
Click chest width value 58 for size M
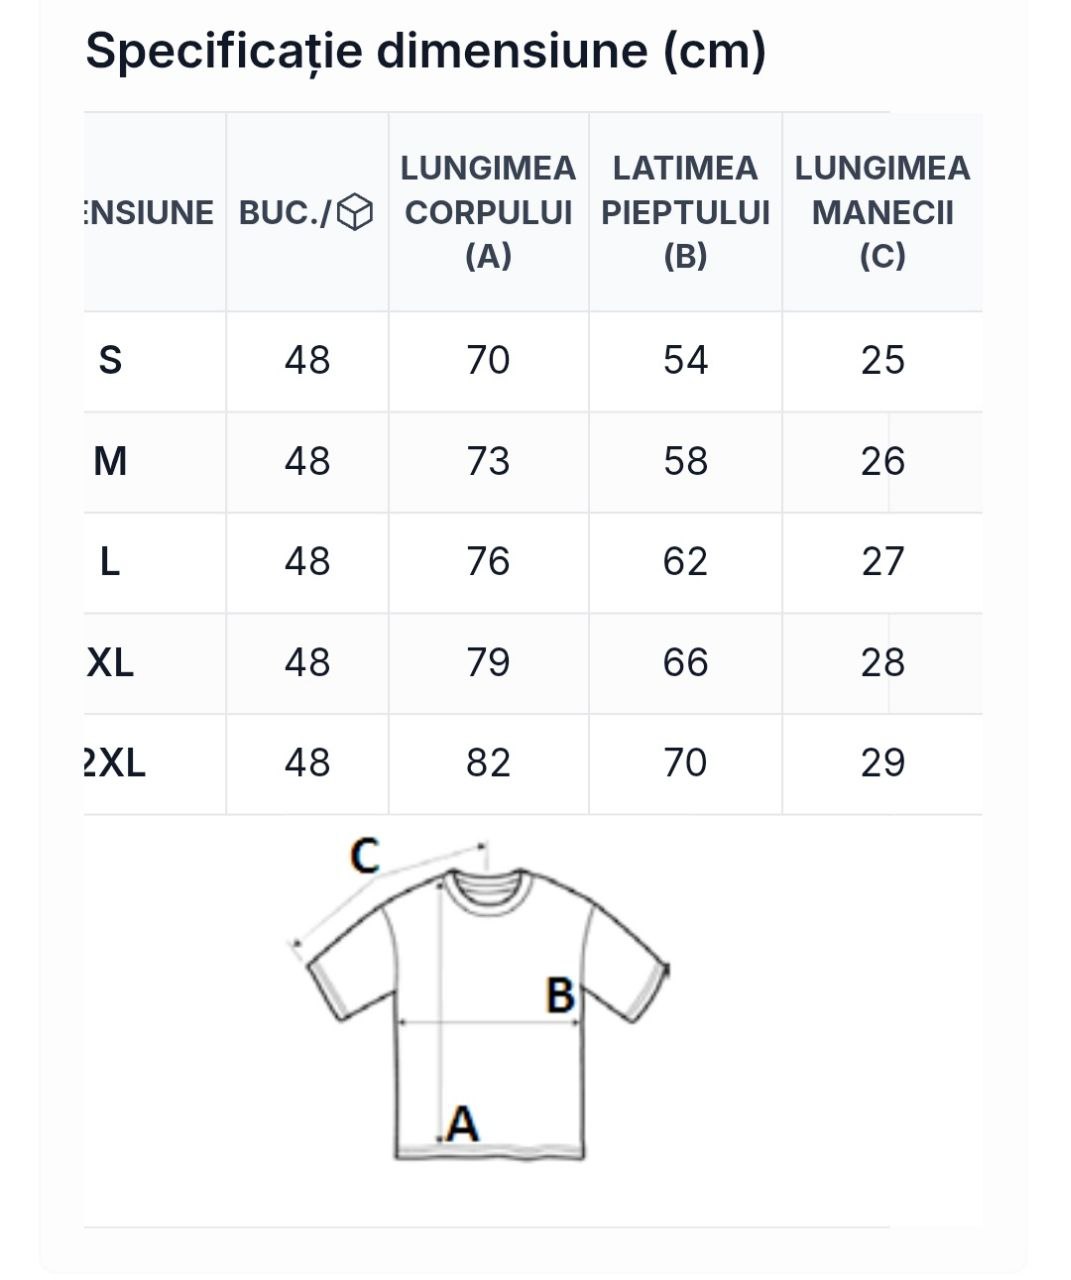pyautogui.click(x=686, y=461)
